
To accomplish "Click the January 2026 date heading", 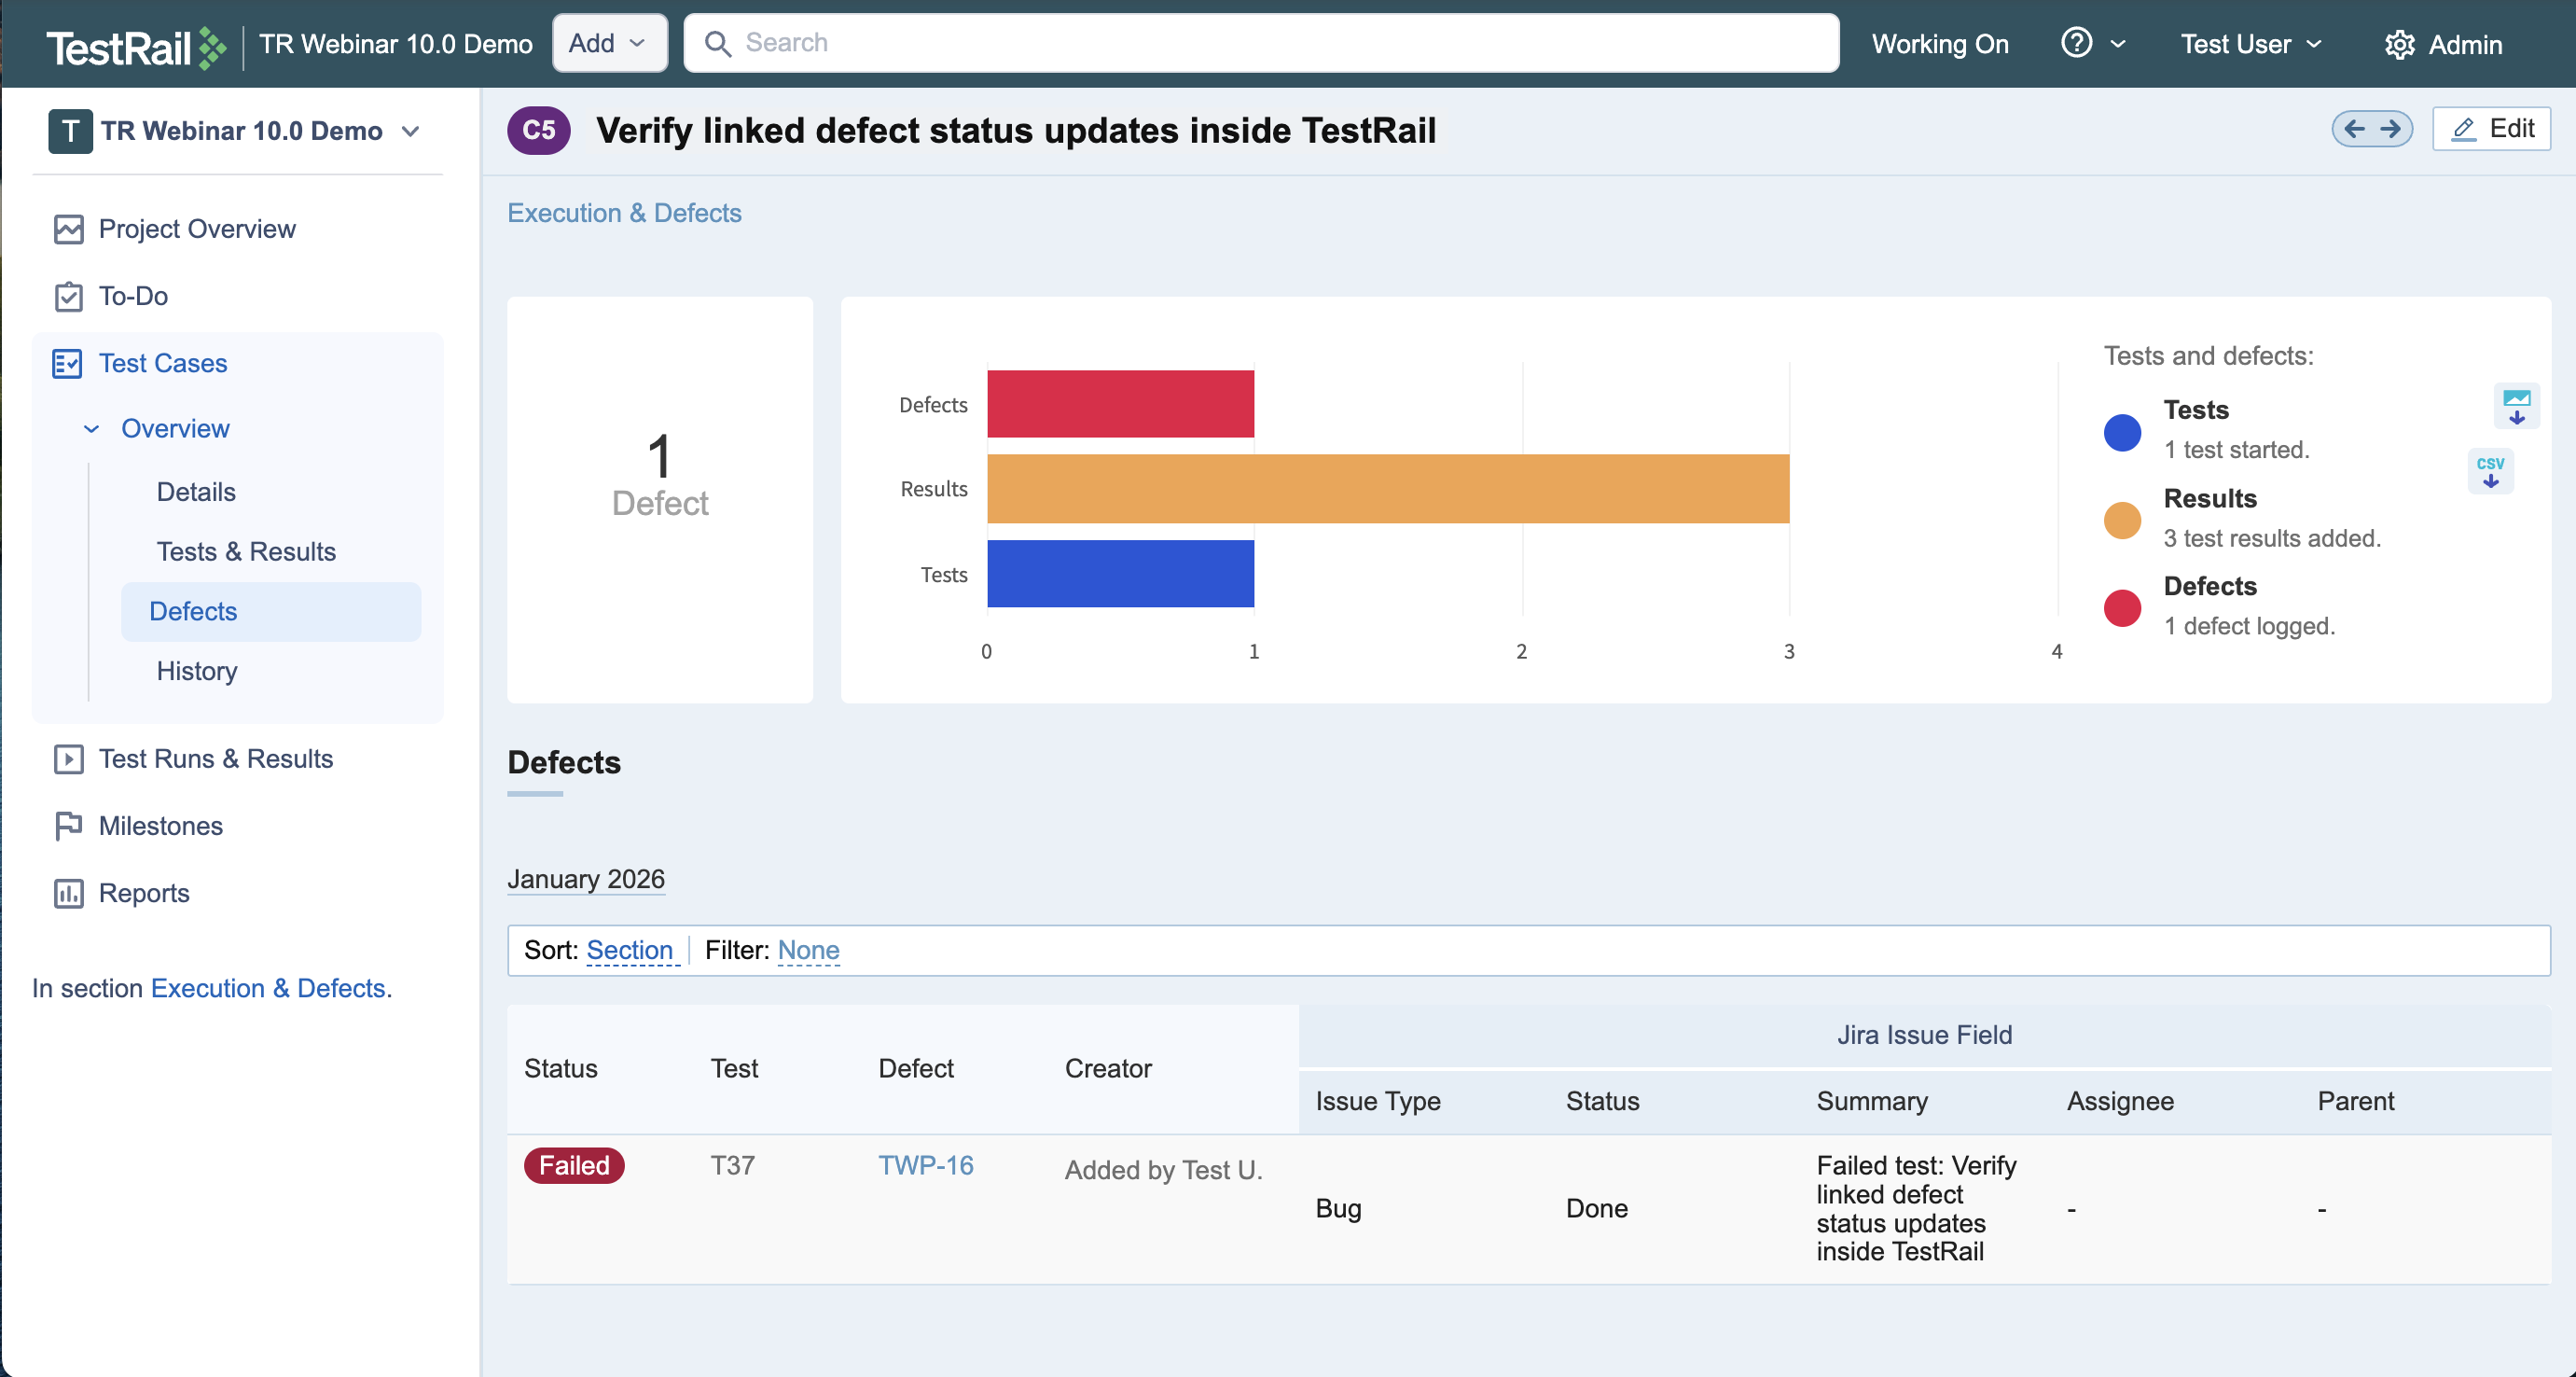I will pyautogui.click(x=586, y=879).
